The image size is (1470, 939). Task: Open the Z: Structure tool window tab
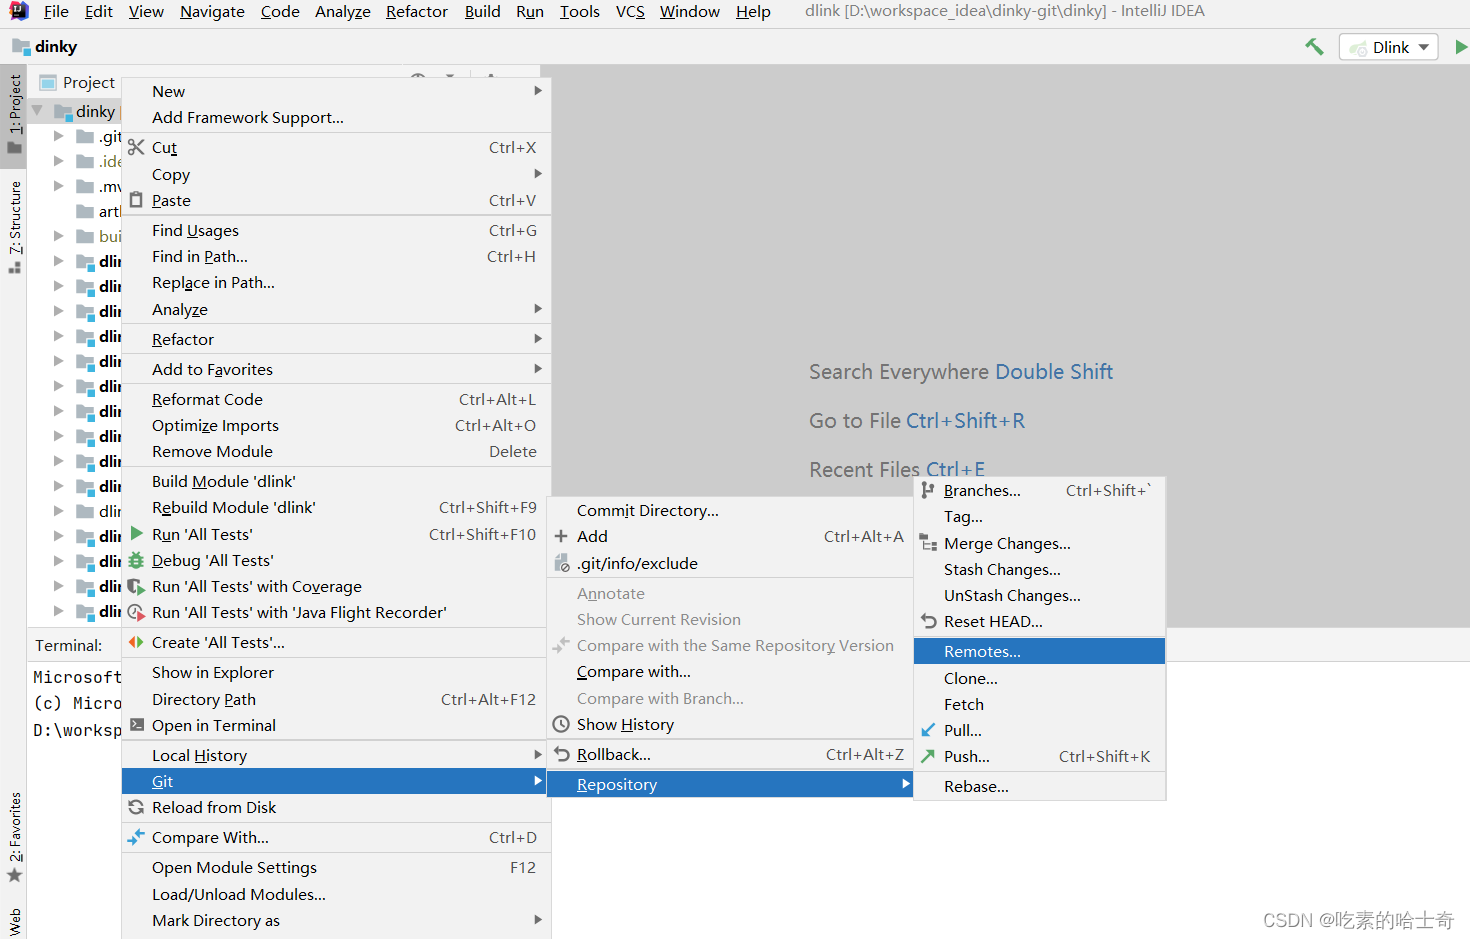14,227
